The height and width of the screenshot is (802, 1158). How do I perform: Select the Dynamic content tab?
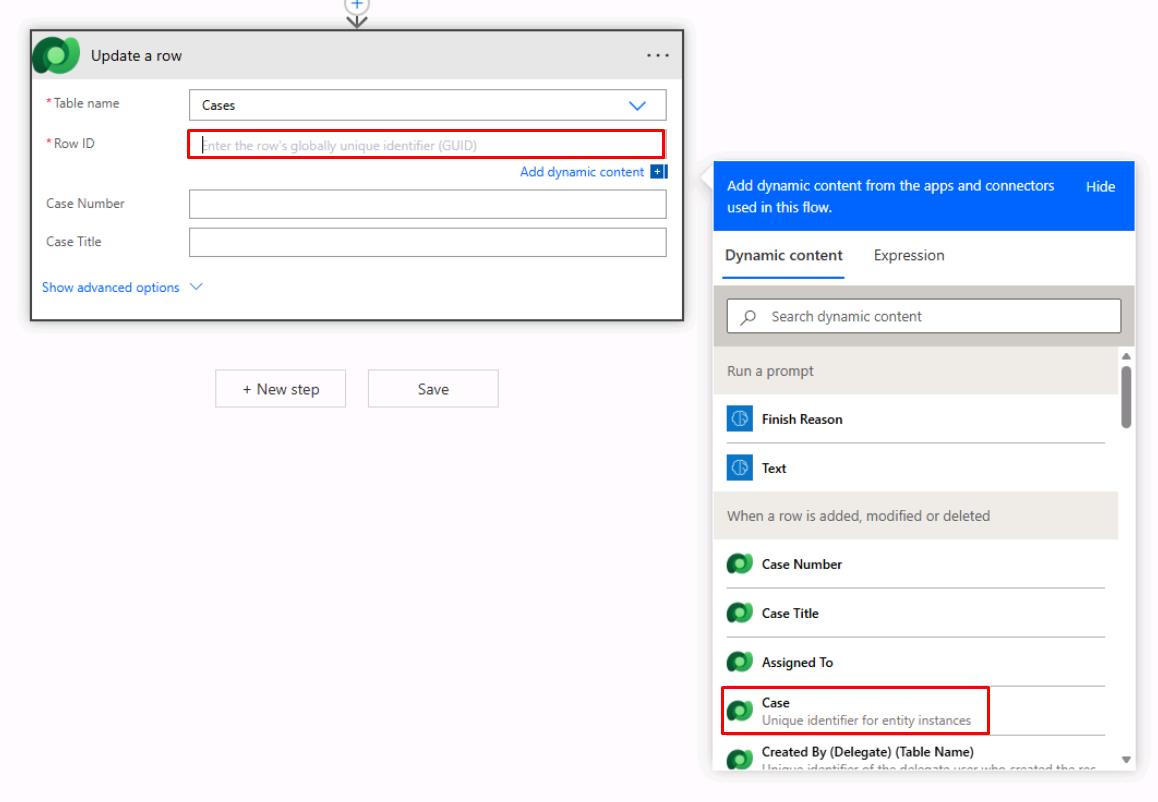pos(784,256)
